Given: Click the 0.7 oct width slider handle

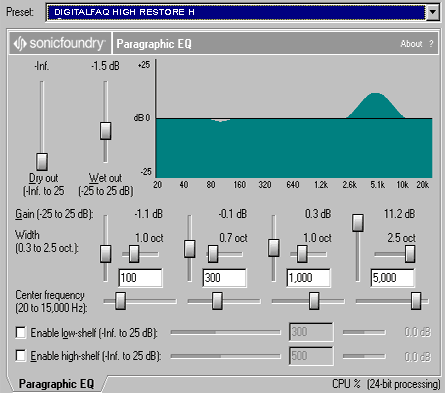Looking at the screenshot, I should tap(213, 254).
